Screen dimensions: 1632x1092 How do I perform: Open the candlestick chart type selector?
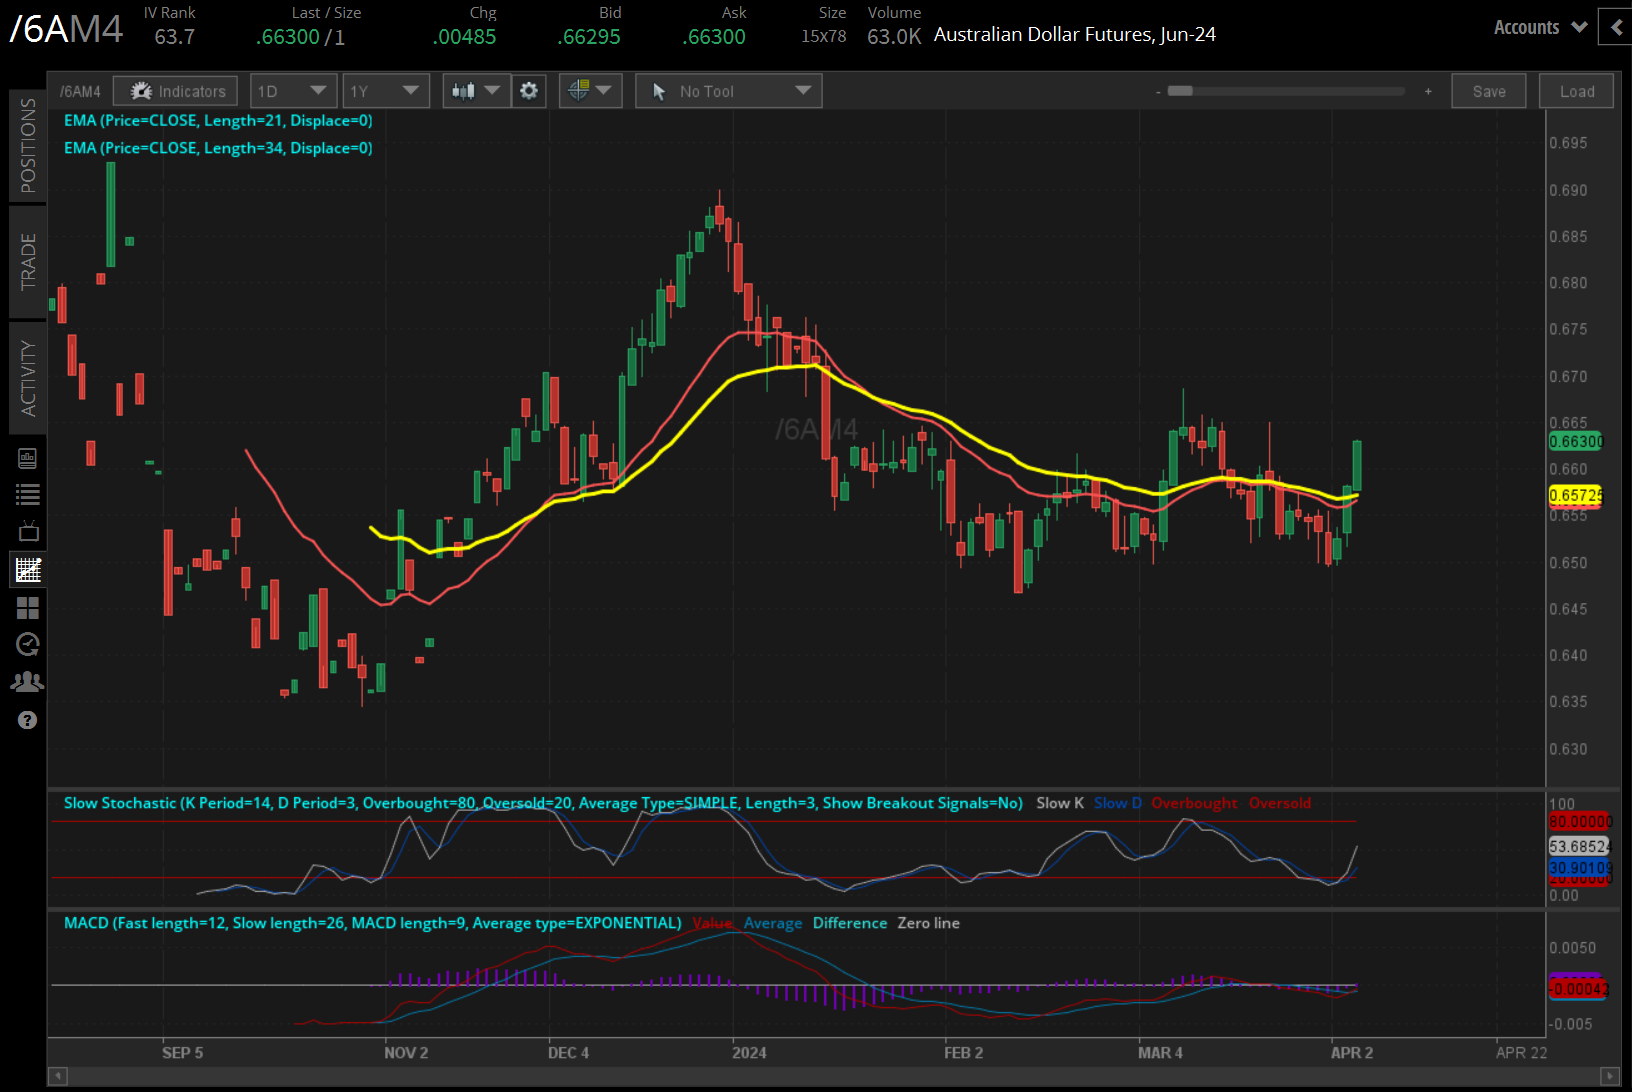coord(476,91)
